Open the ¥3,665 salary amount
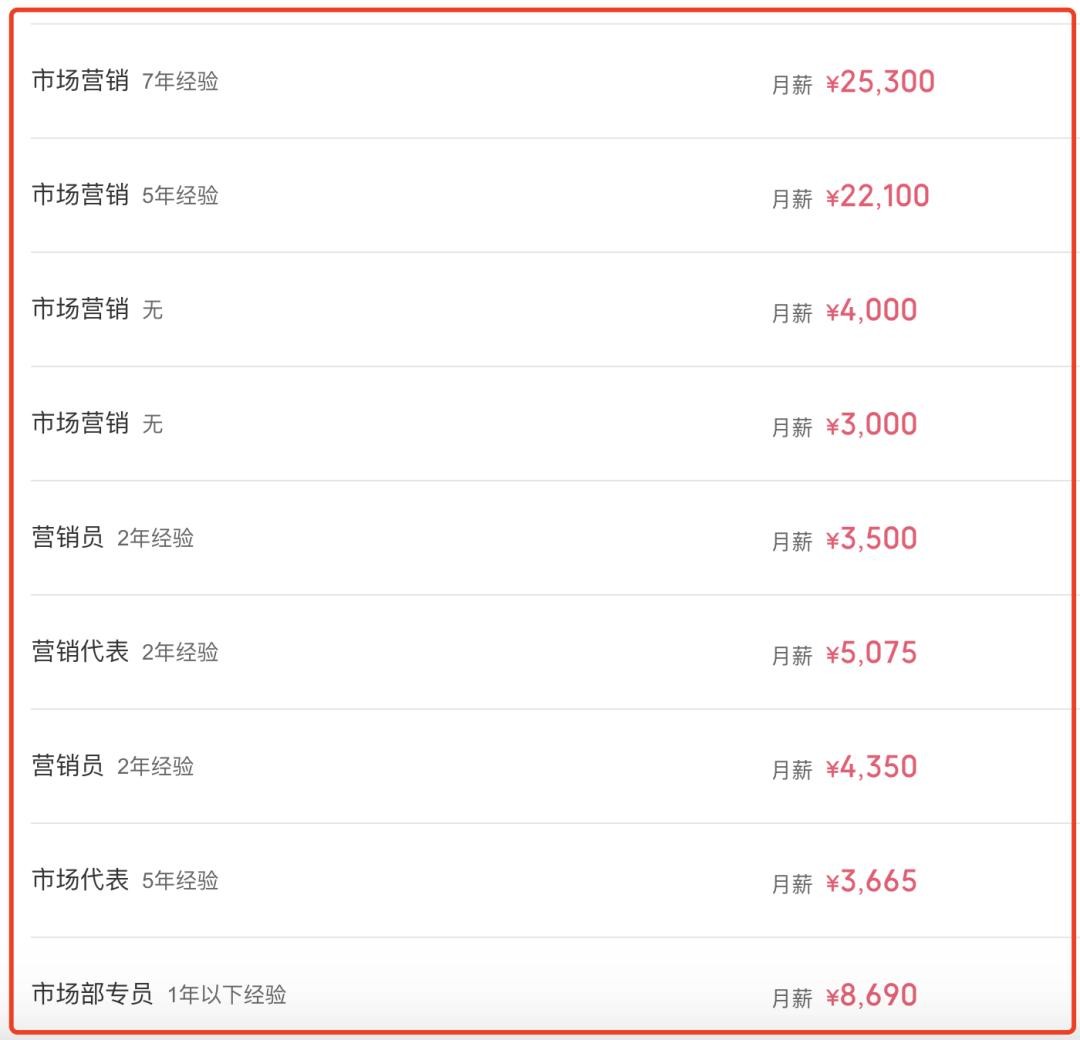 (871, 881)
